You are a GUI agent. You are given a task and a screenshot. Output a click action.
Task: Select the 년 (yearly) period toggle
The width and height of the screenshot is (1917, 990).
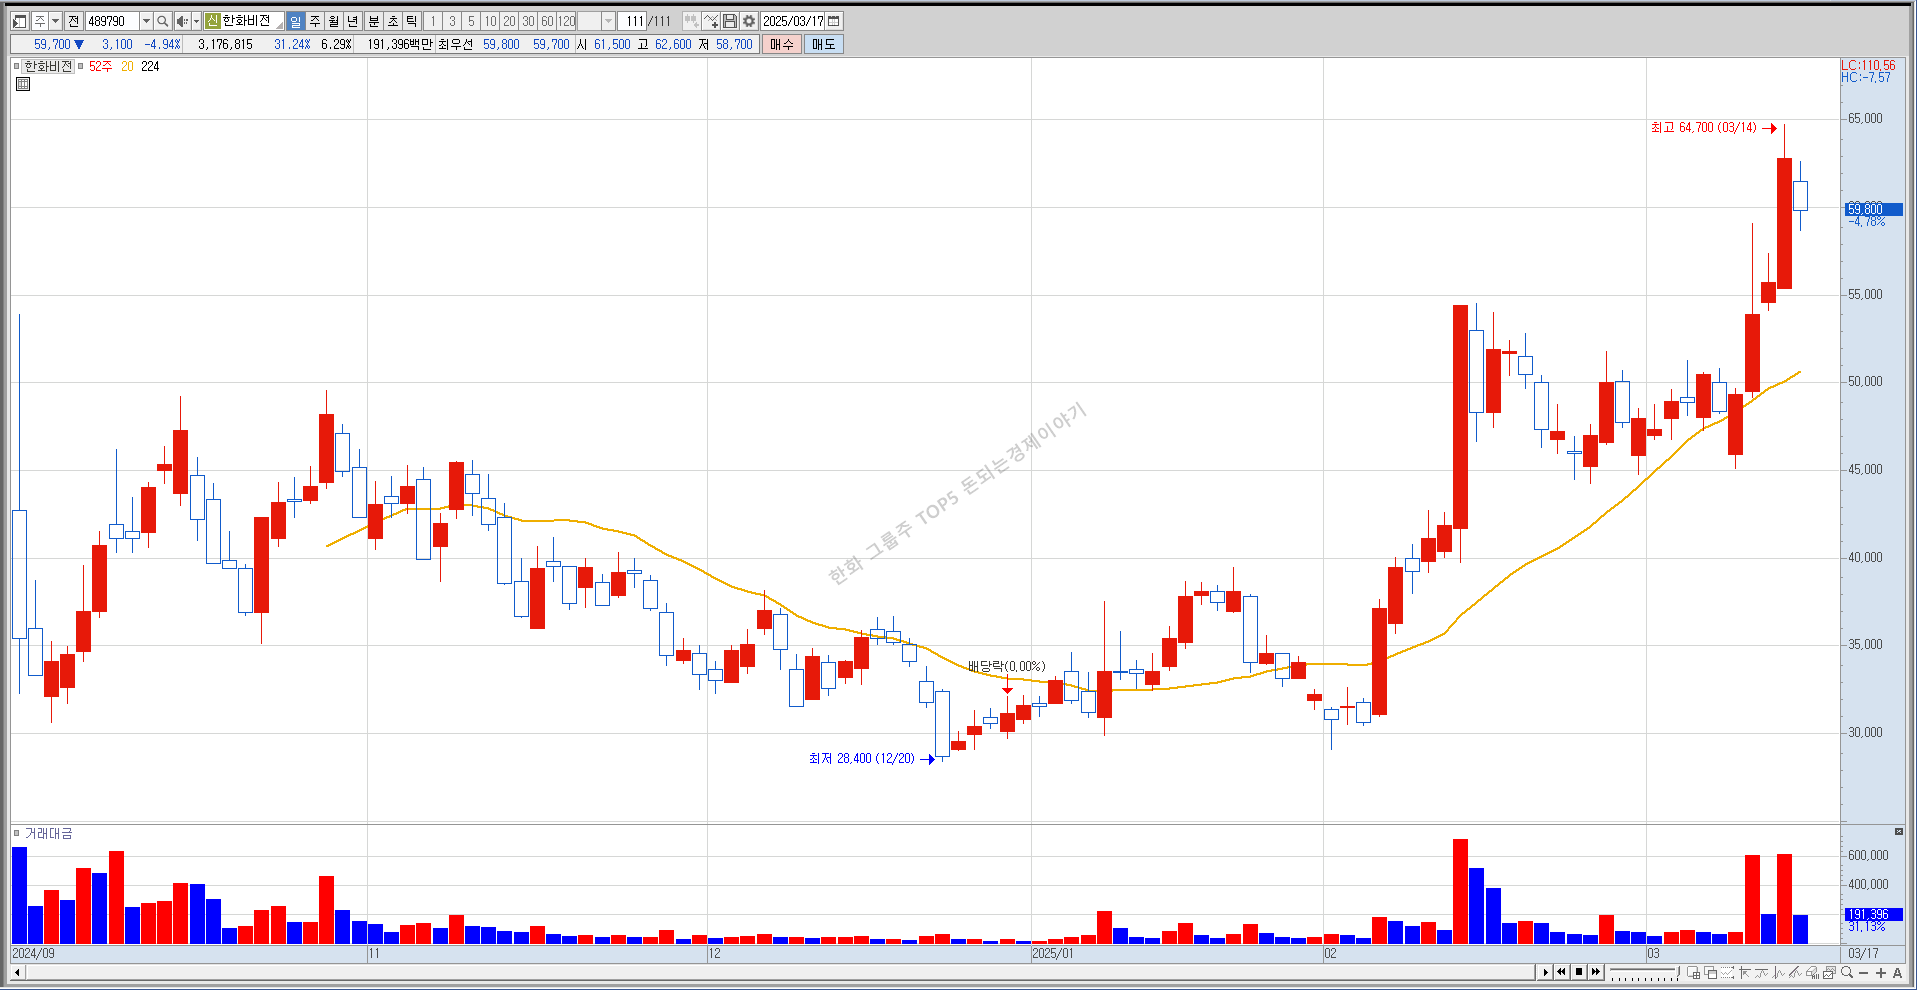point(353,21)
